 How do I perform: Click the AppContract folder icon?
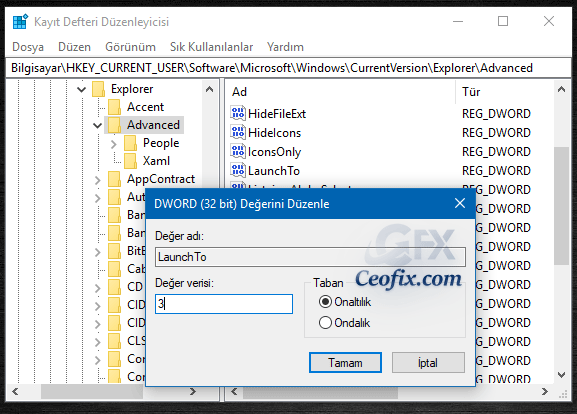114,179
